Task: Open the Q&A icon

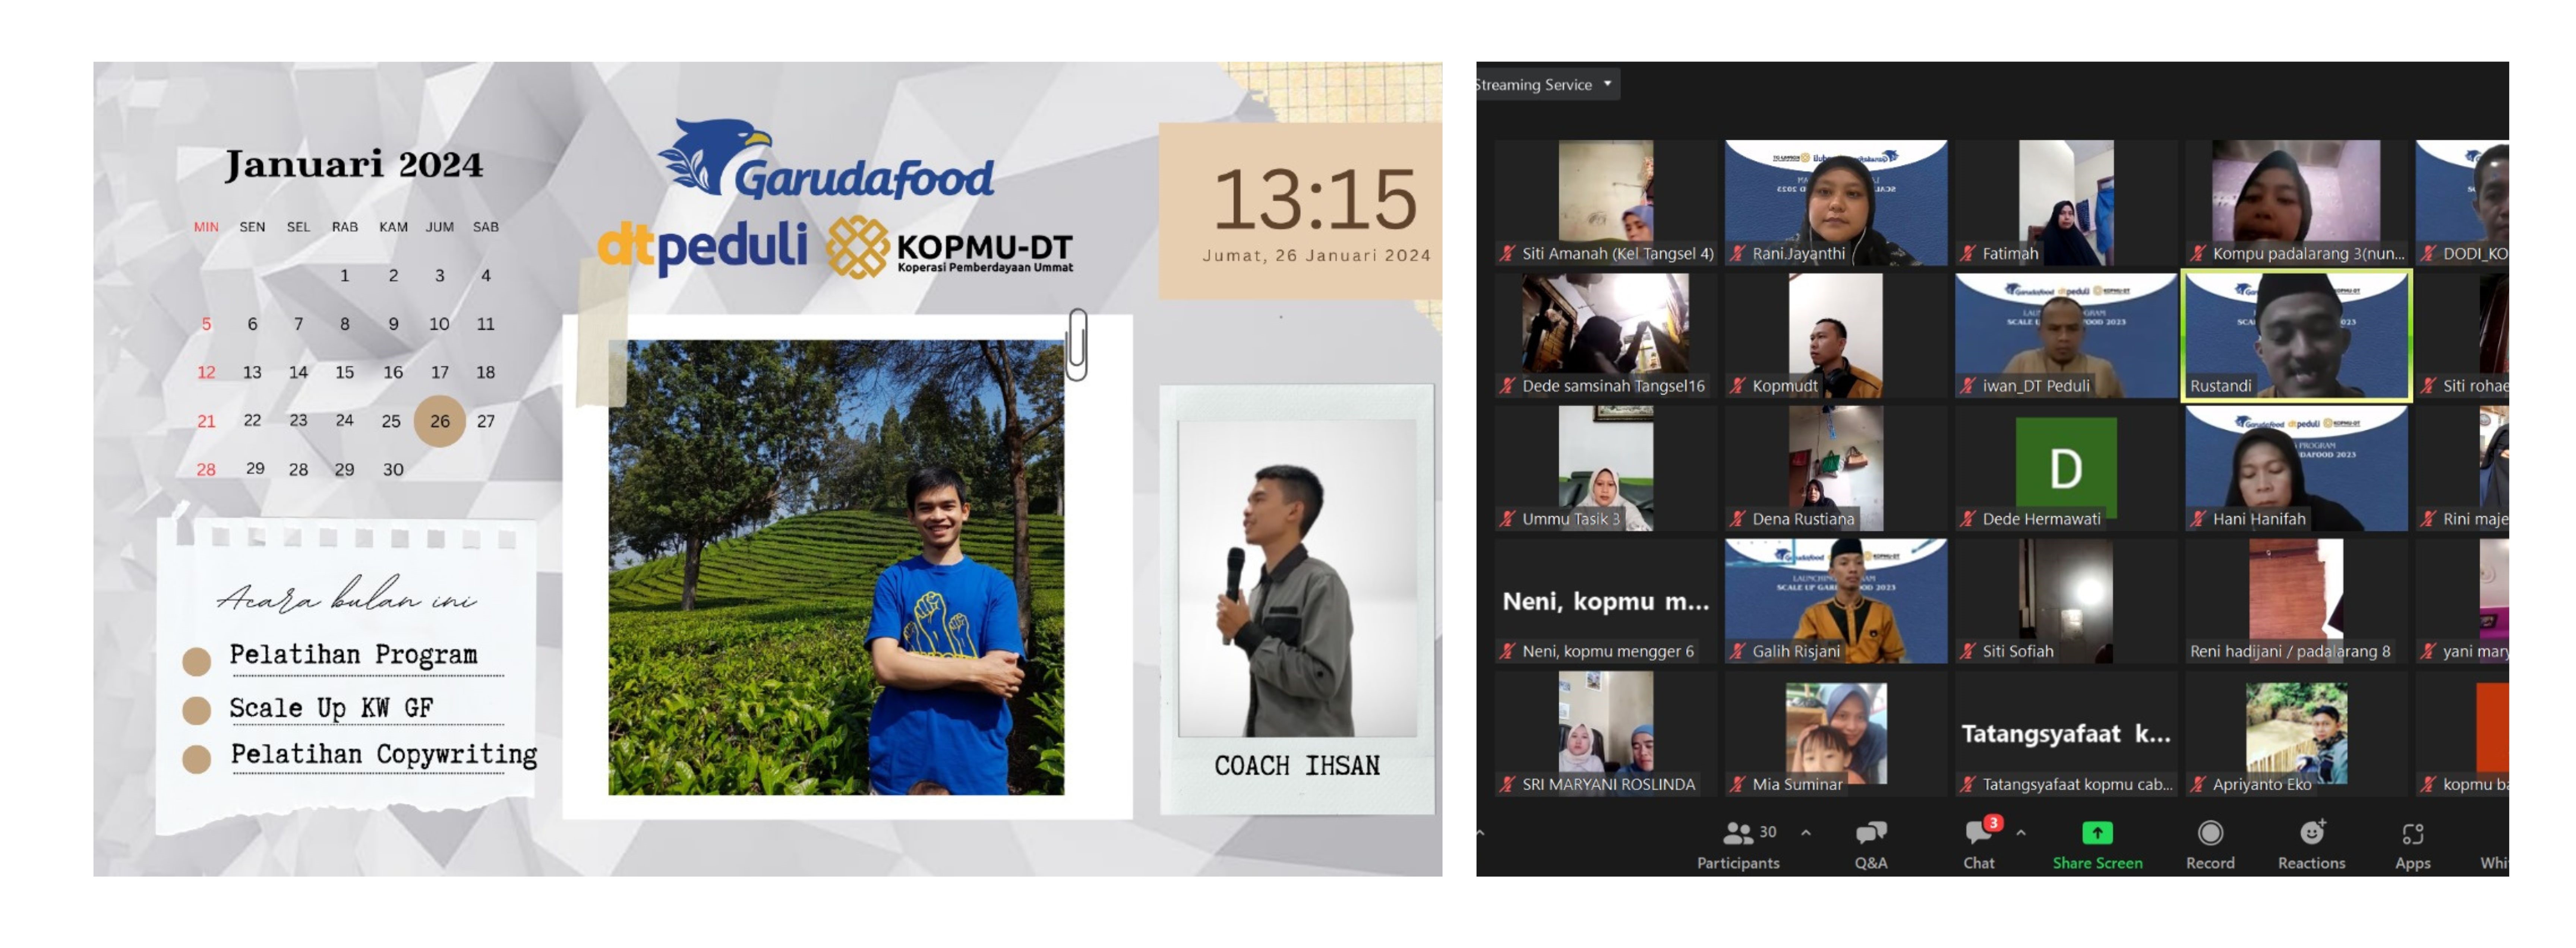Action: pyautogui.click(x=1870, y=832)
